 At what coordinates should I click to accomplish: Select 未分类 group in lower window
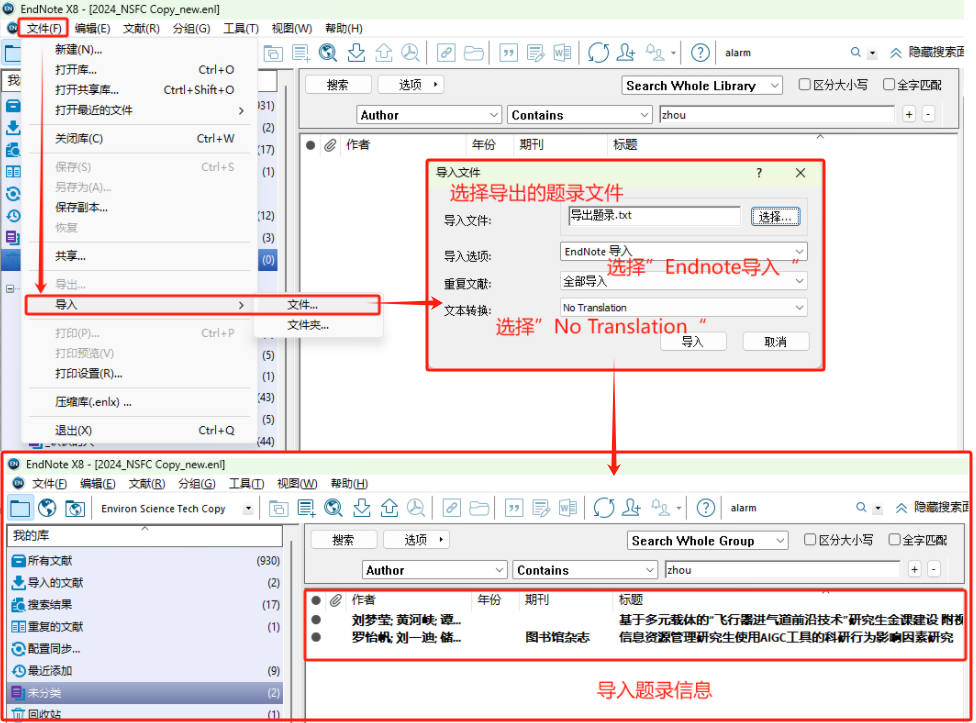click(146, 693)
